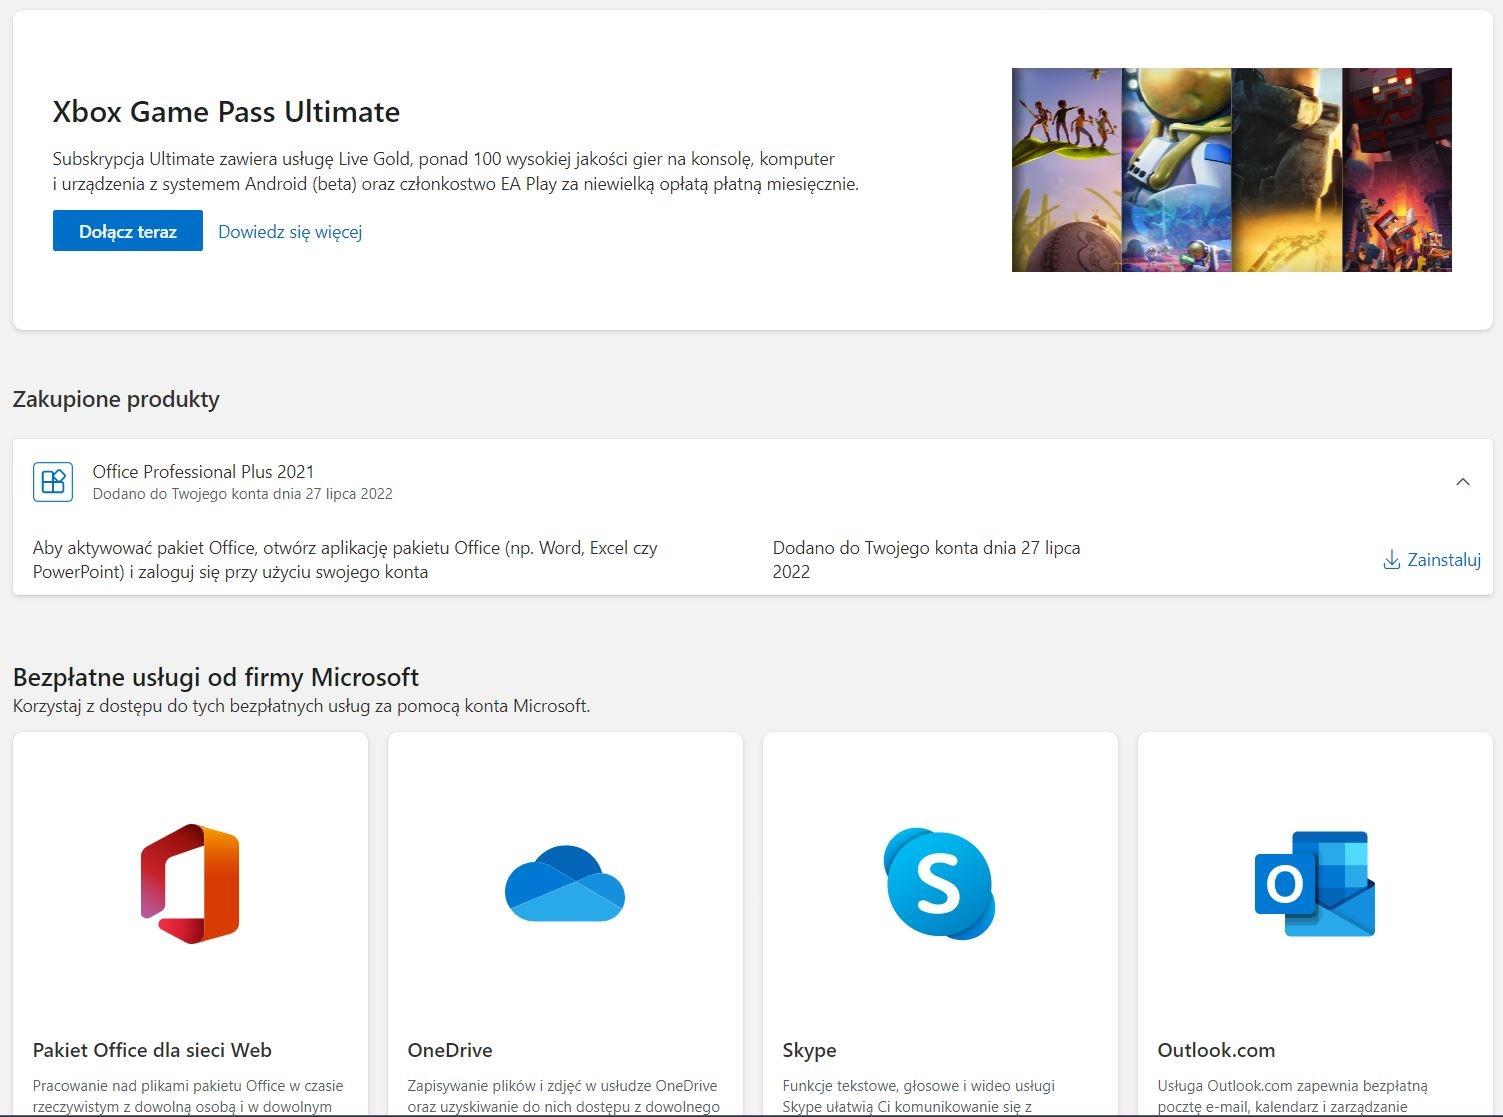Click the Office Professional Plus product icon
1503x1117 pixels.
pyautogui.click(x=53, y=481)
